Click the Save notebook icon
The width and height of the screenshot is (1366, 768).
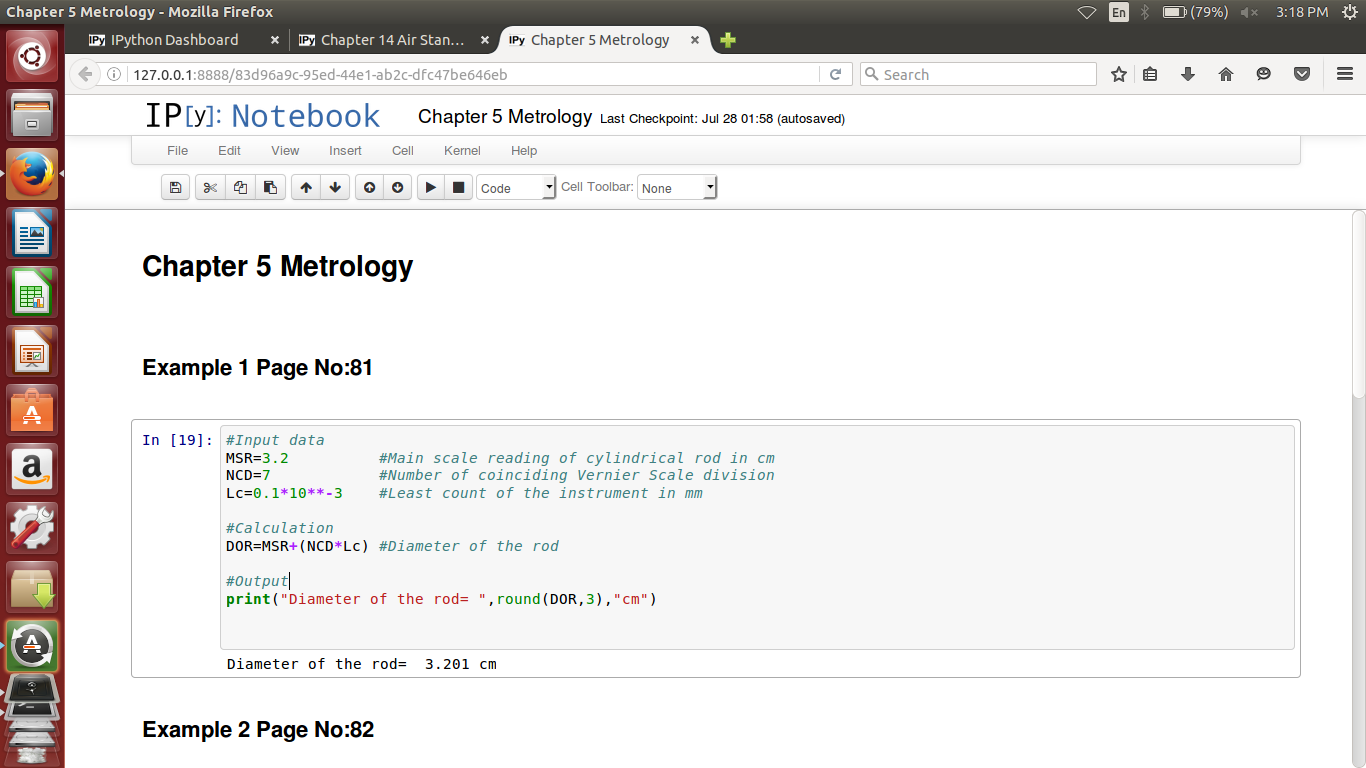(176, 187)
